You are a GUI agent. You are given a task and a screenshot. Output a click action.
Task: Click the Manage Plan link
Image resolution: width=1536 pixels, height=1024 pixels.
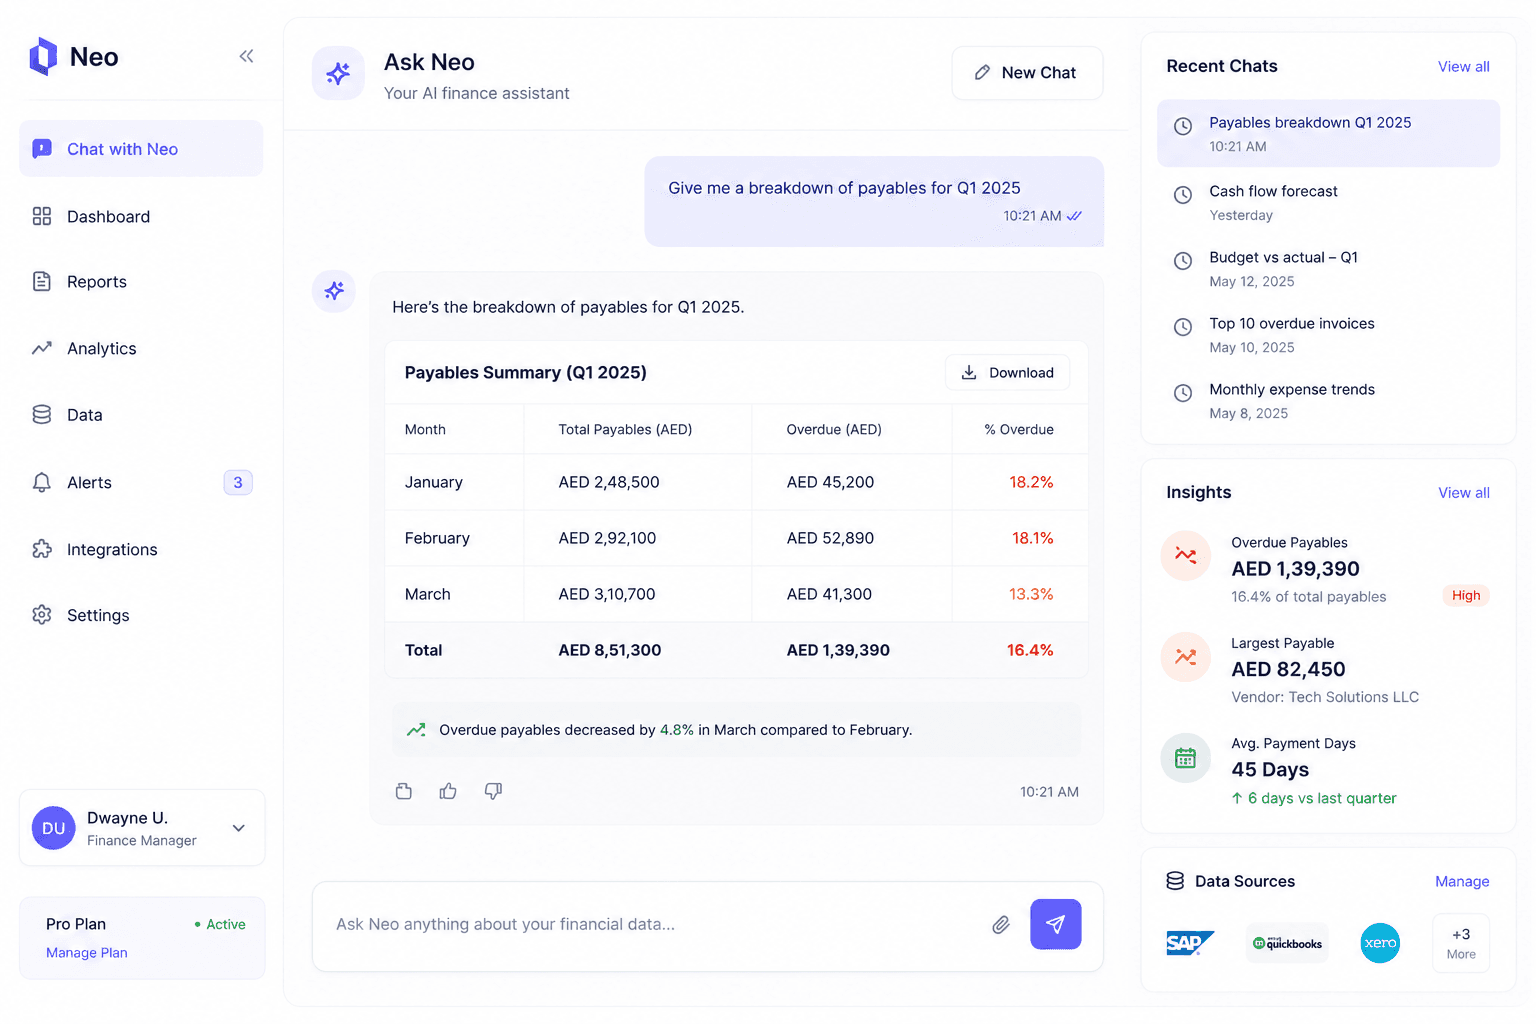[x=87, y=953]
